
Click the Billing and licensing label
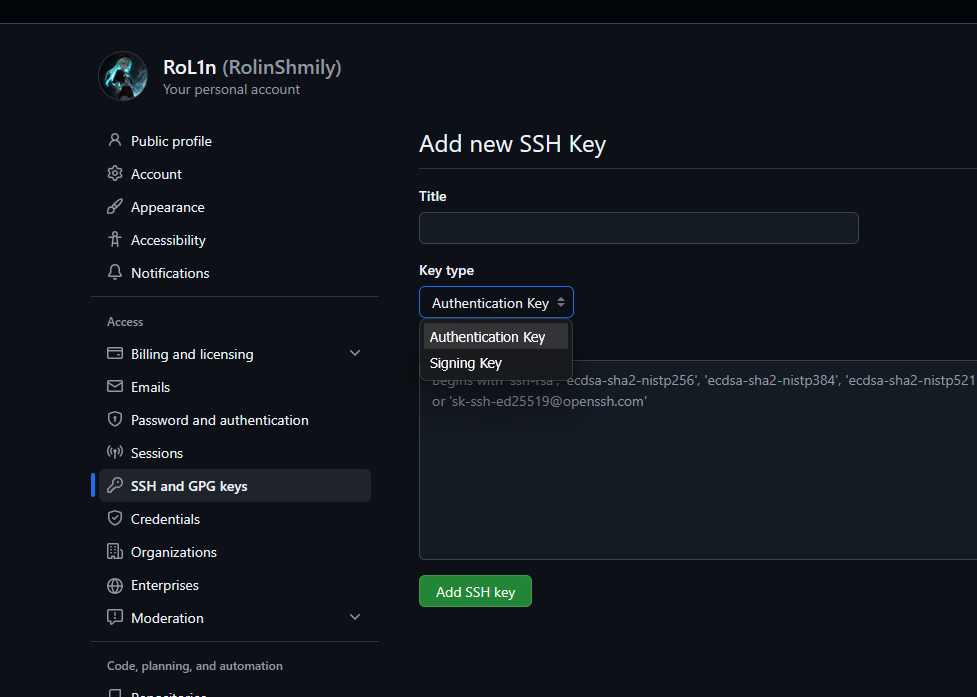pos(192,354)
